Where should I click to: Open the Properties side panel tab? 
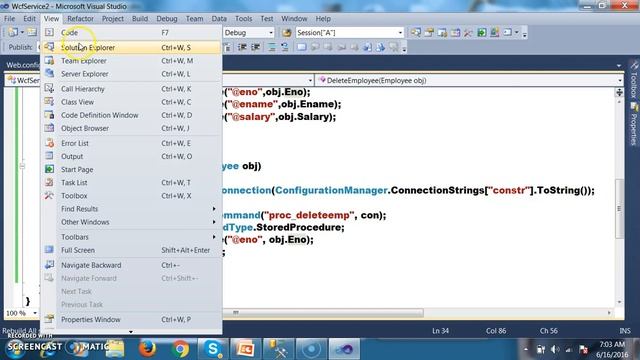(634, 124)
